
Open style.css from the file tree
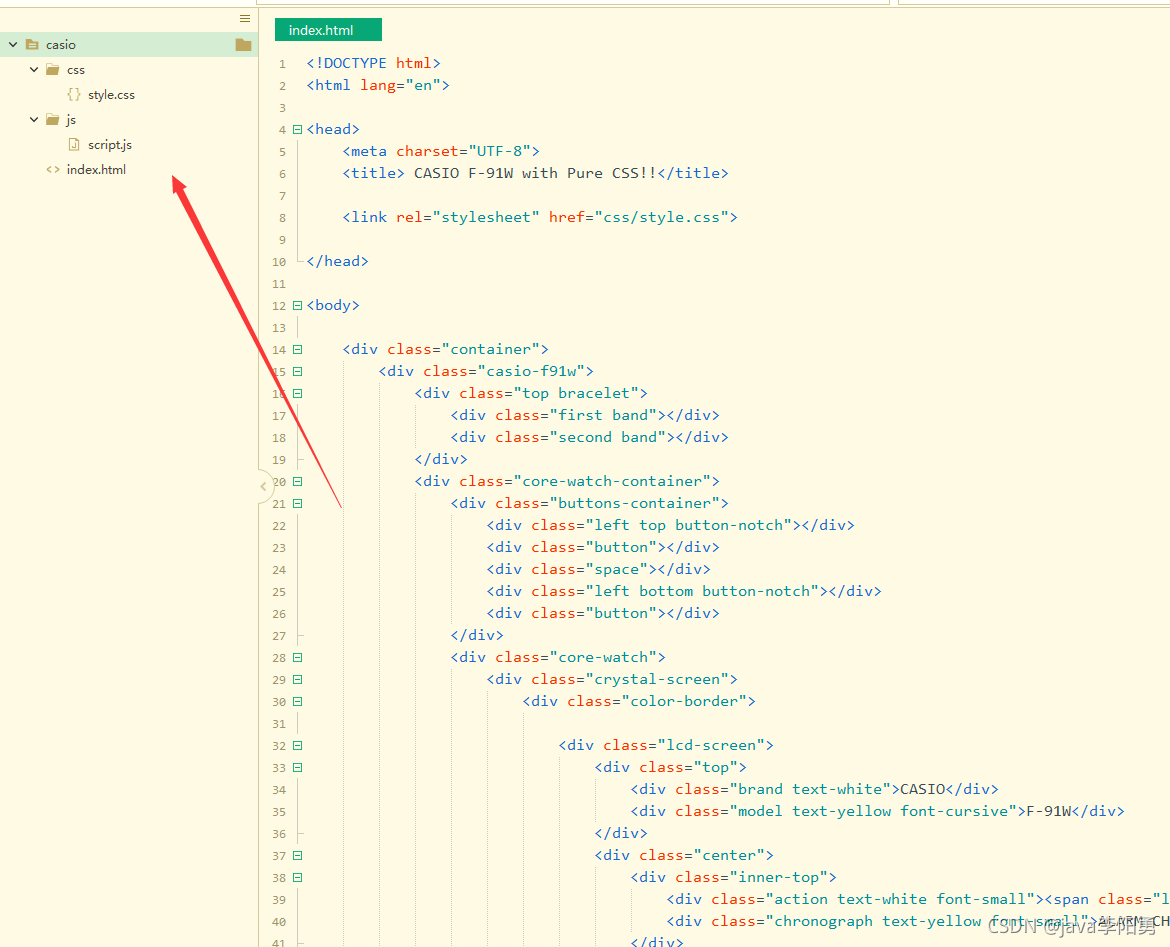tap(111, 95)
